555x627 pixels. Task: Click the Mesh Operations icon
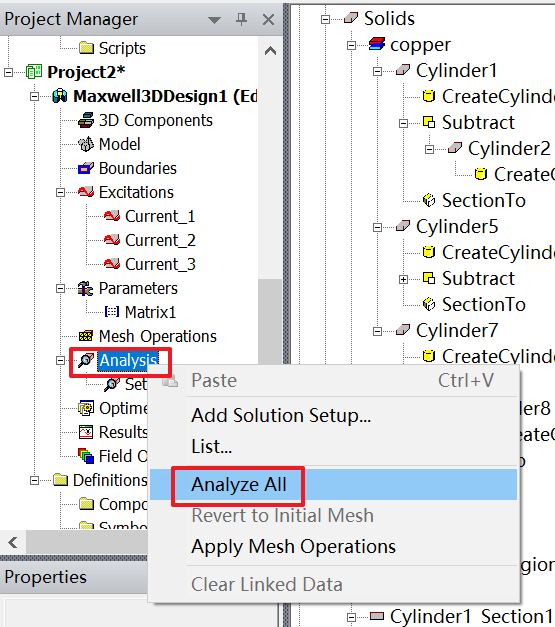pos(86,336)
